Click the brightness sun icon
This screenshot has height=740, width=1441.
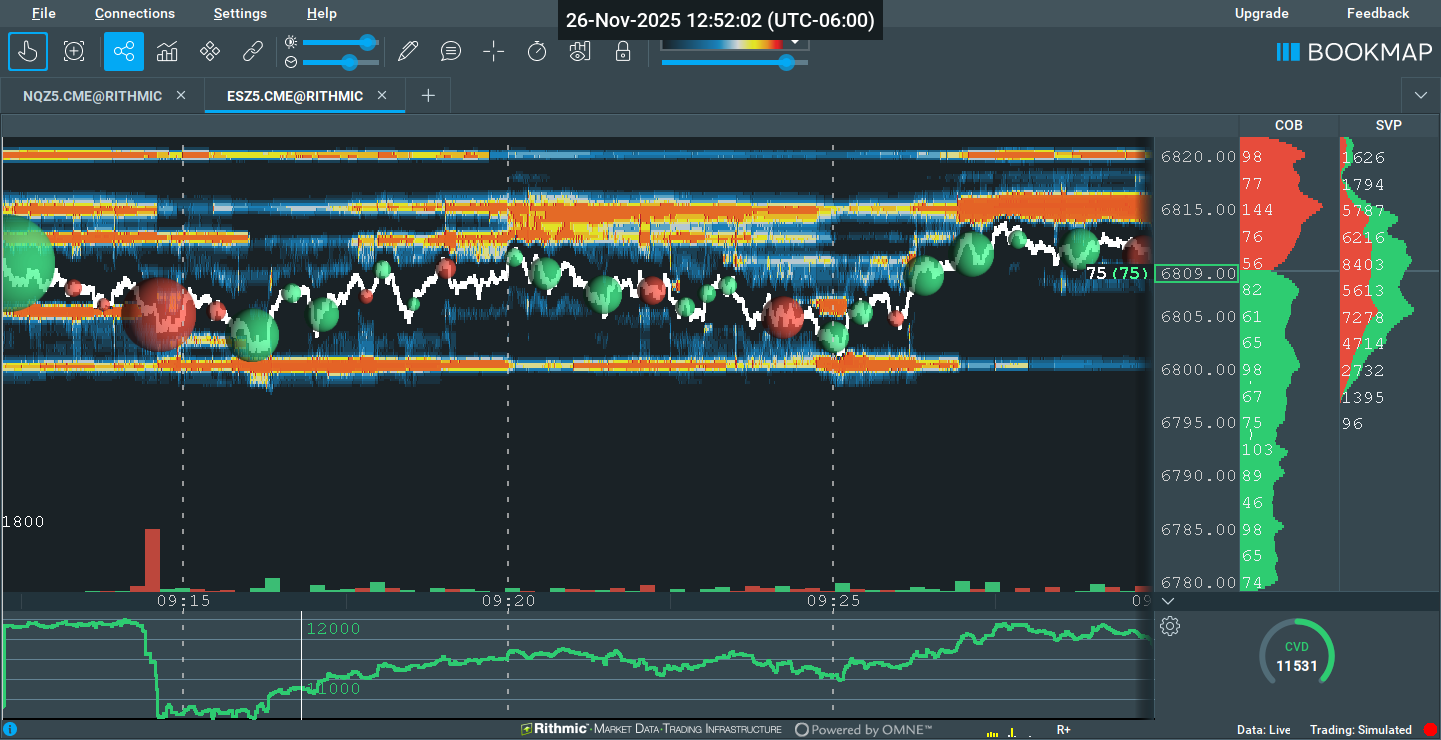click(x=291, y=42)
